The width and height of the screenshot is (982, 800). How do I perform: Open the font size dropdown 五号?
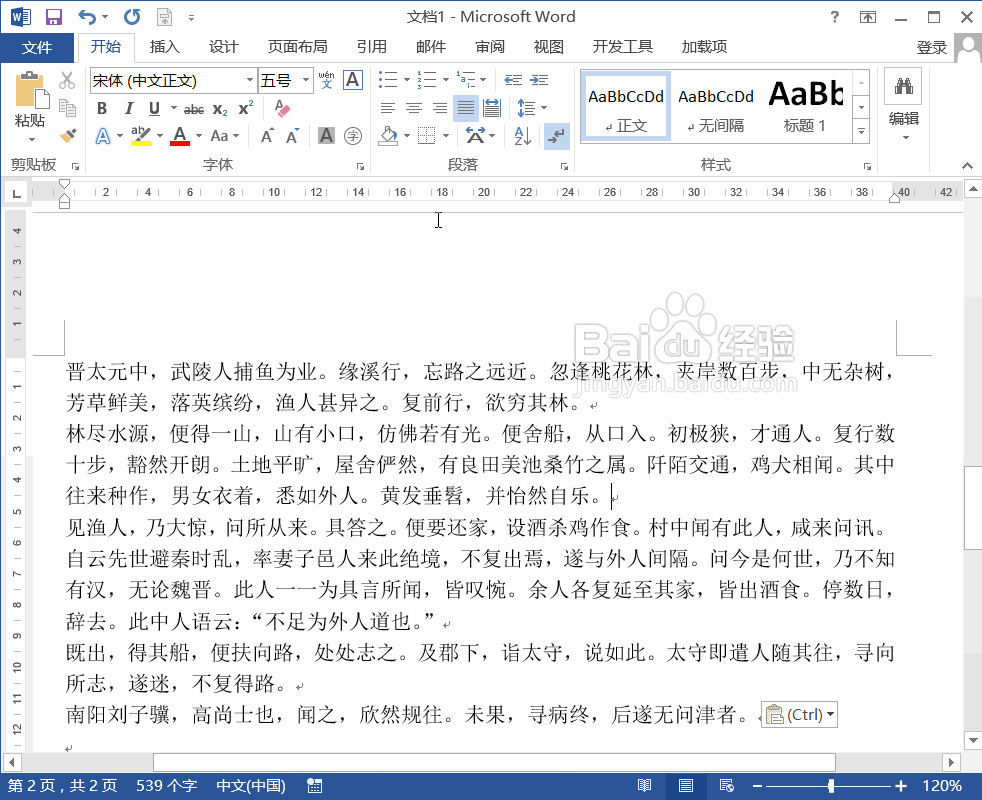[306, 80]
